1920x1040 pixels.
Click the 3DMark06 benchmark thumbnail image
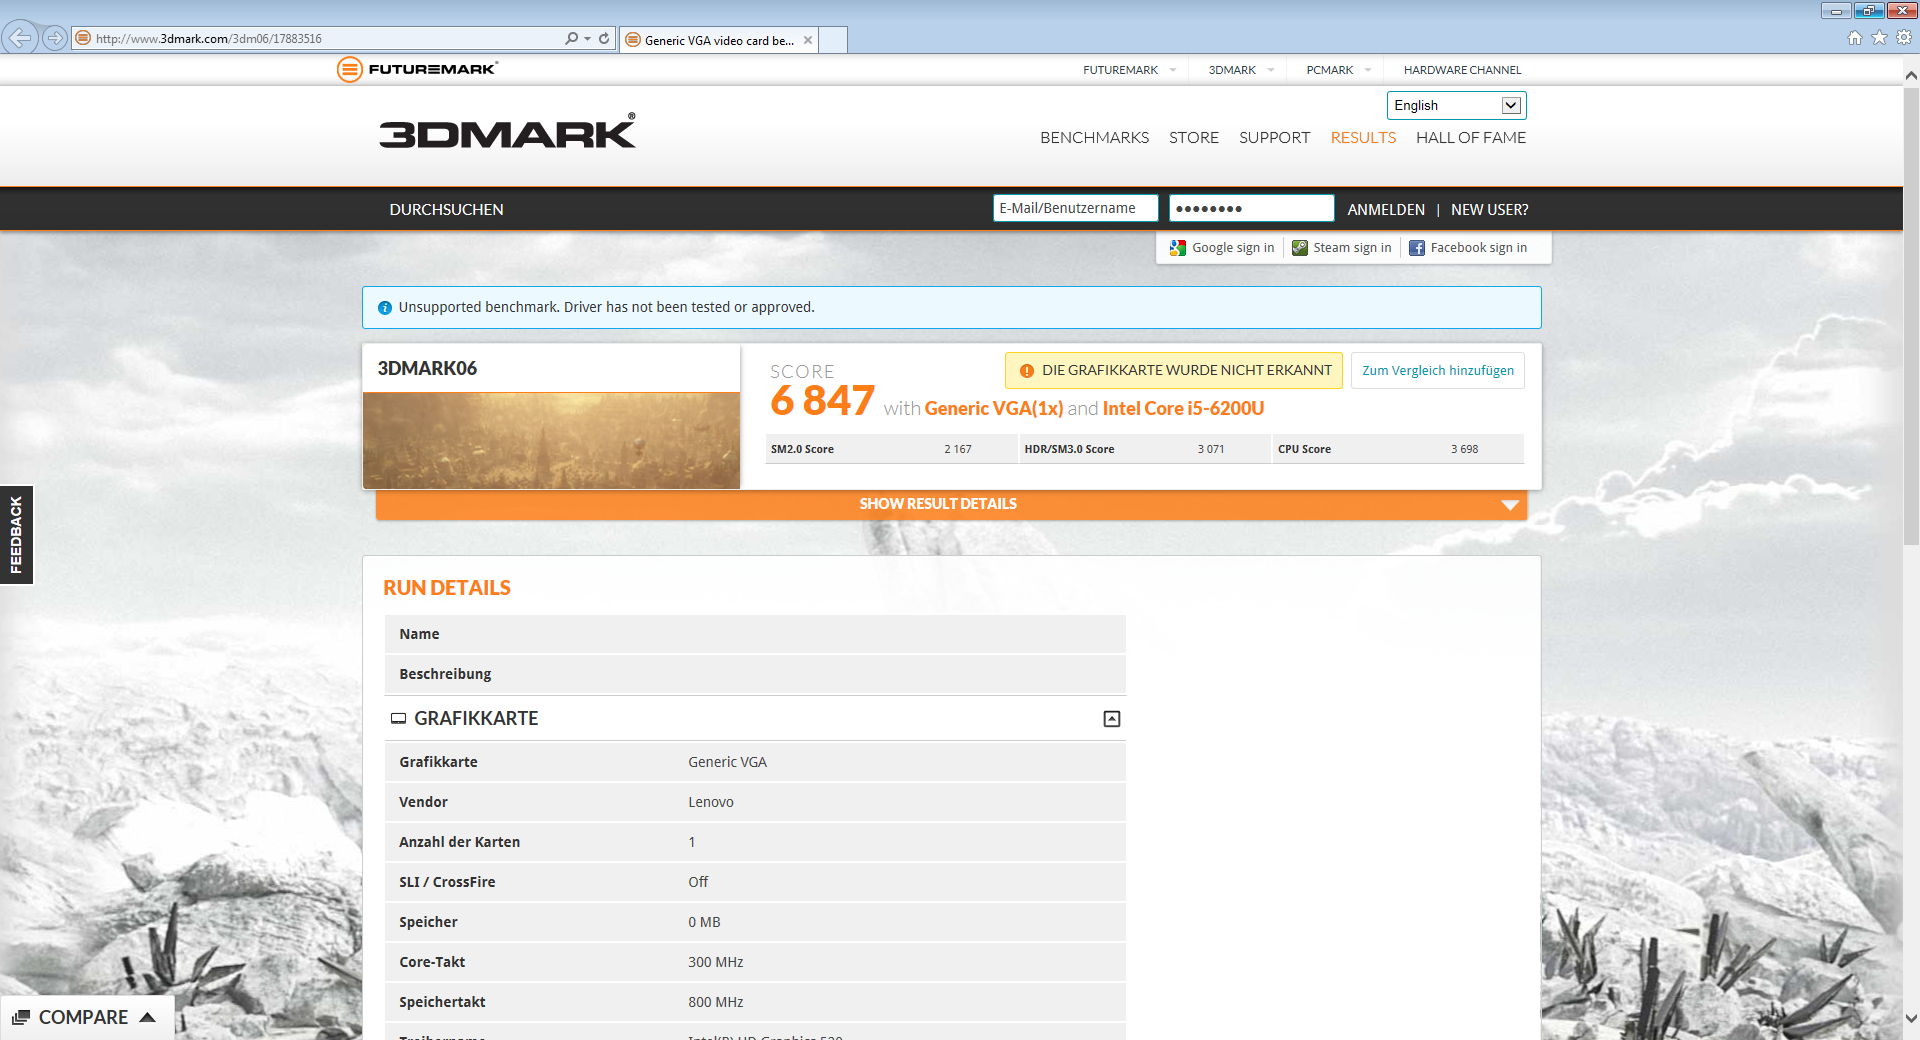551,441
